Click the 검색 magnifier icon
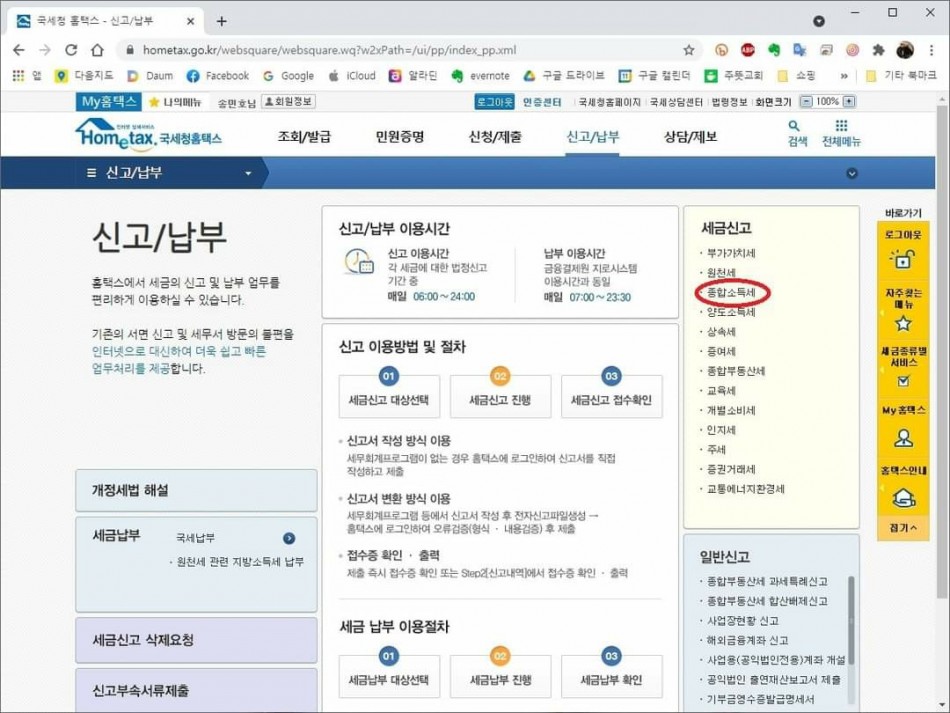The width and height of the screenshot is (950, 713). pos(795,127)
